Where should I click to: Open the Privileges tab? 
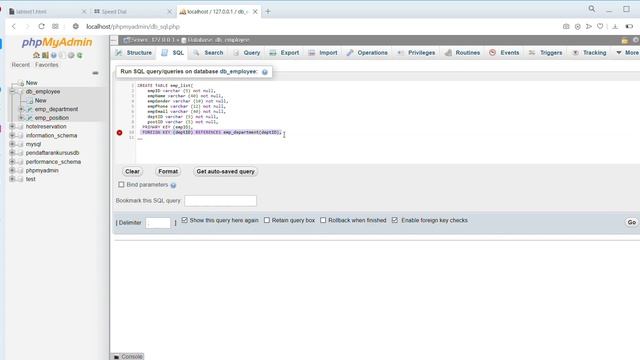pos(416,53)
